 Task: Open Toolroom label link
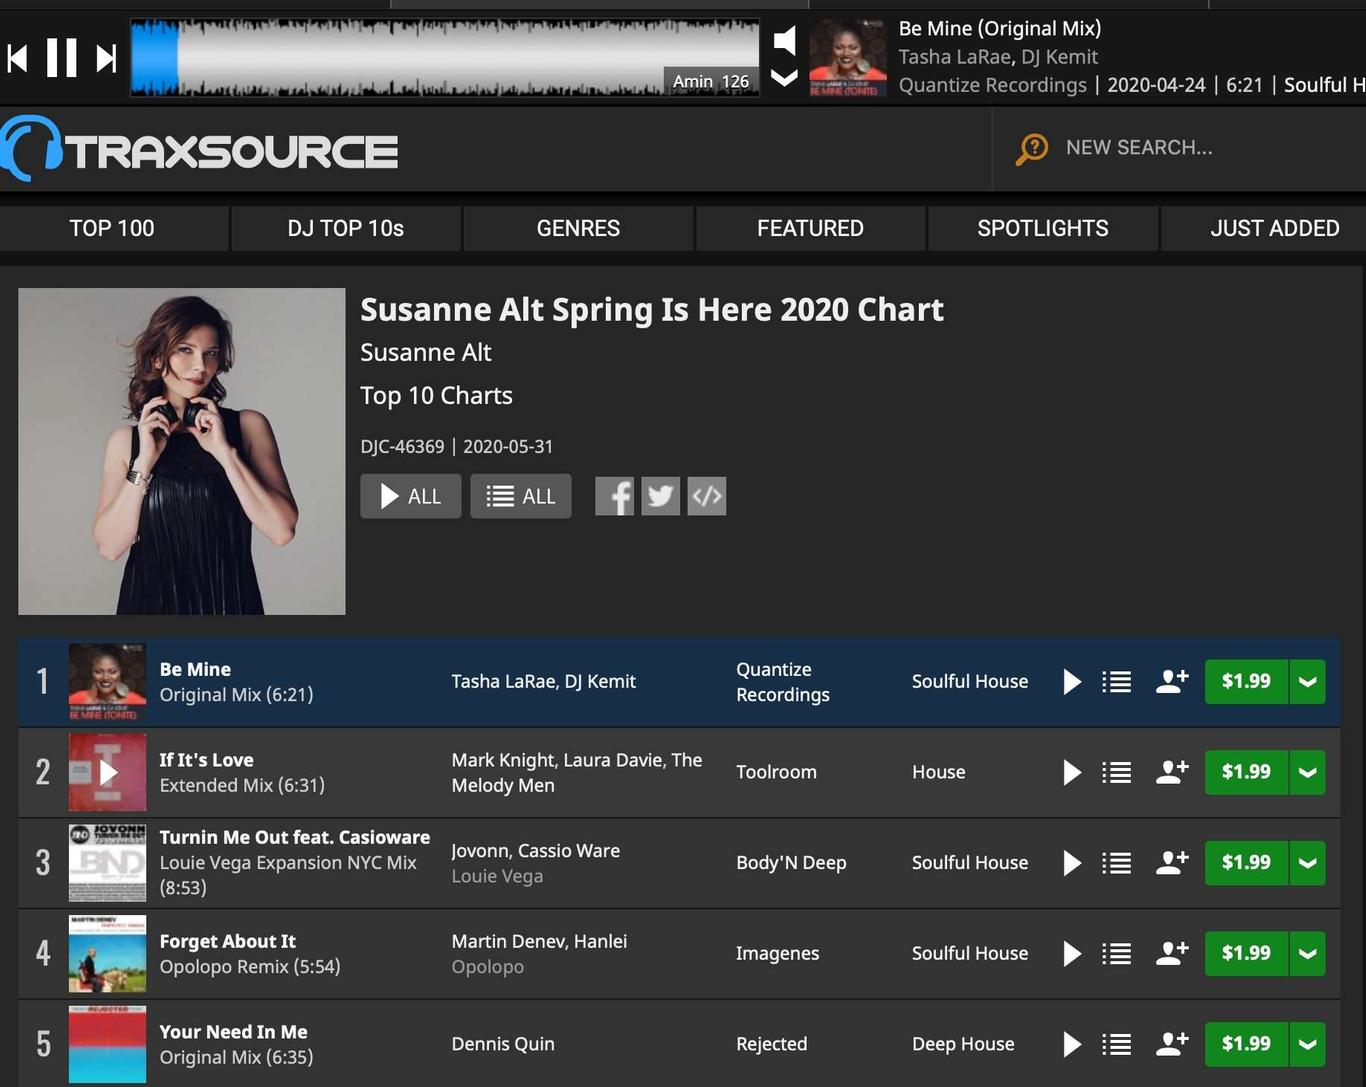[776, 772]
